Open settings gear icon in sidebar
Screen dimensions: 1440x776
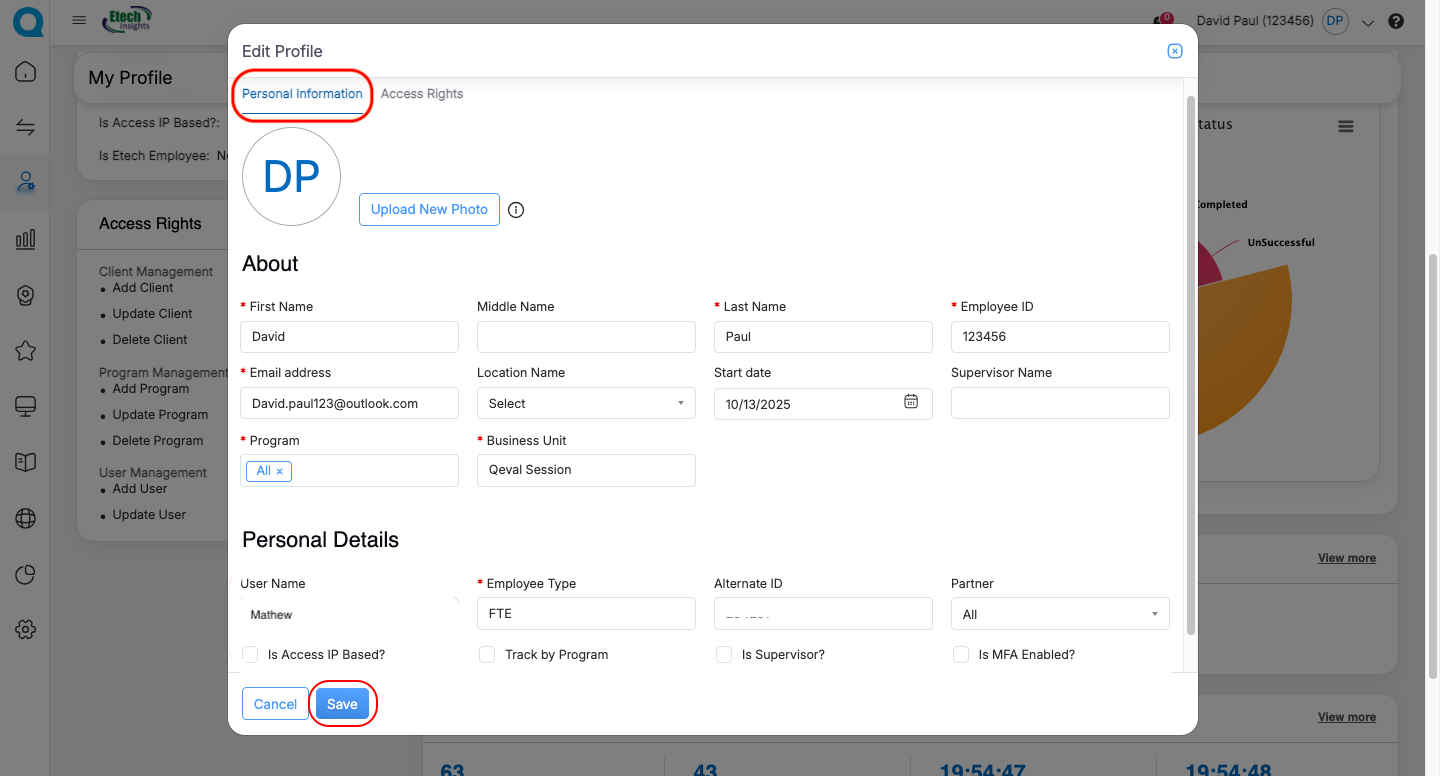26,629
